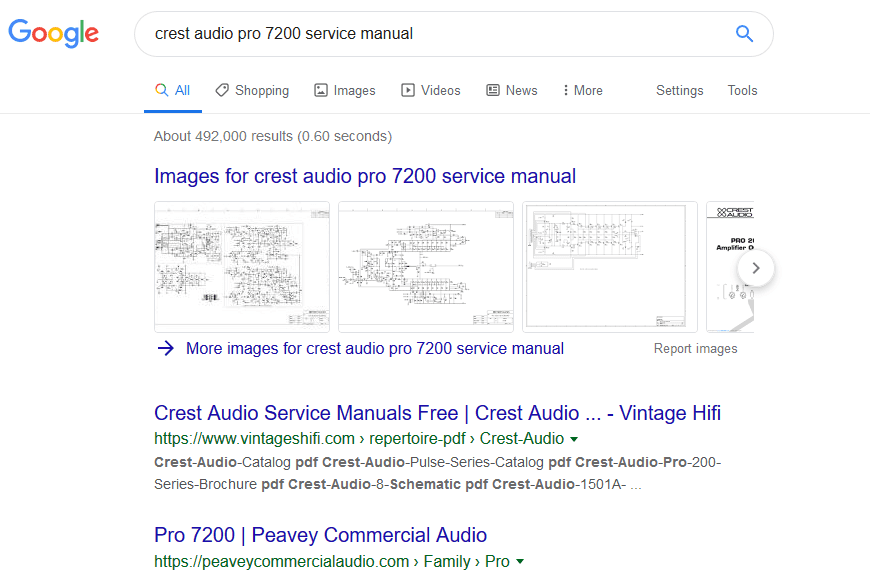Image resolution: width=870 pixels, height=576 pixels.
Task: Switch to the Images tab
Action: 344,90
